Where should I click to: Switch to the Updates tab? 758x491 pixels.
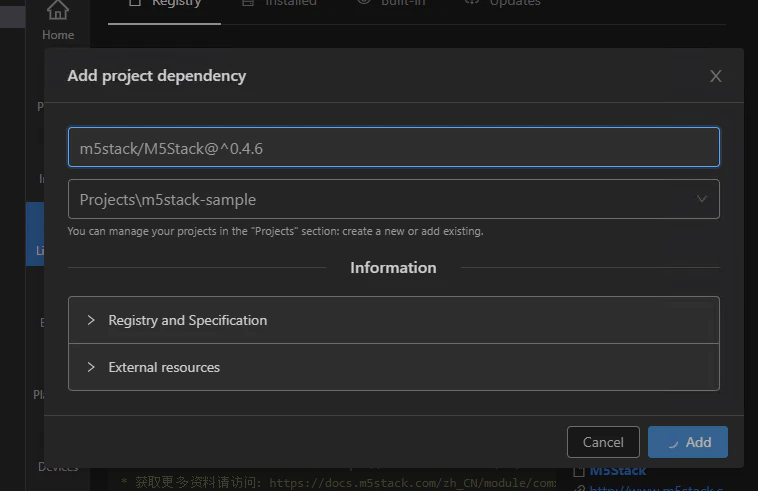[502, 4]
